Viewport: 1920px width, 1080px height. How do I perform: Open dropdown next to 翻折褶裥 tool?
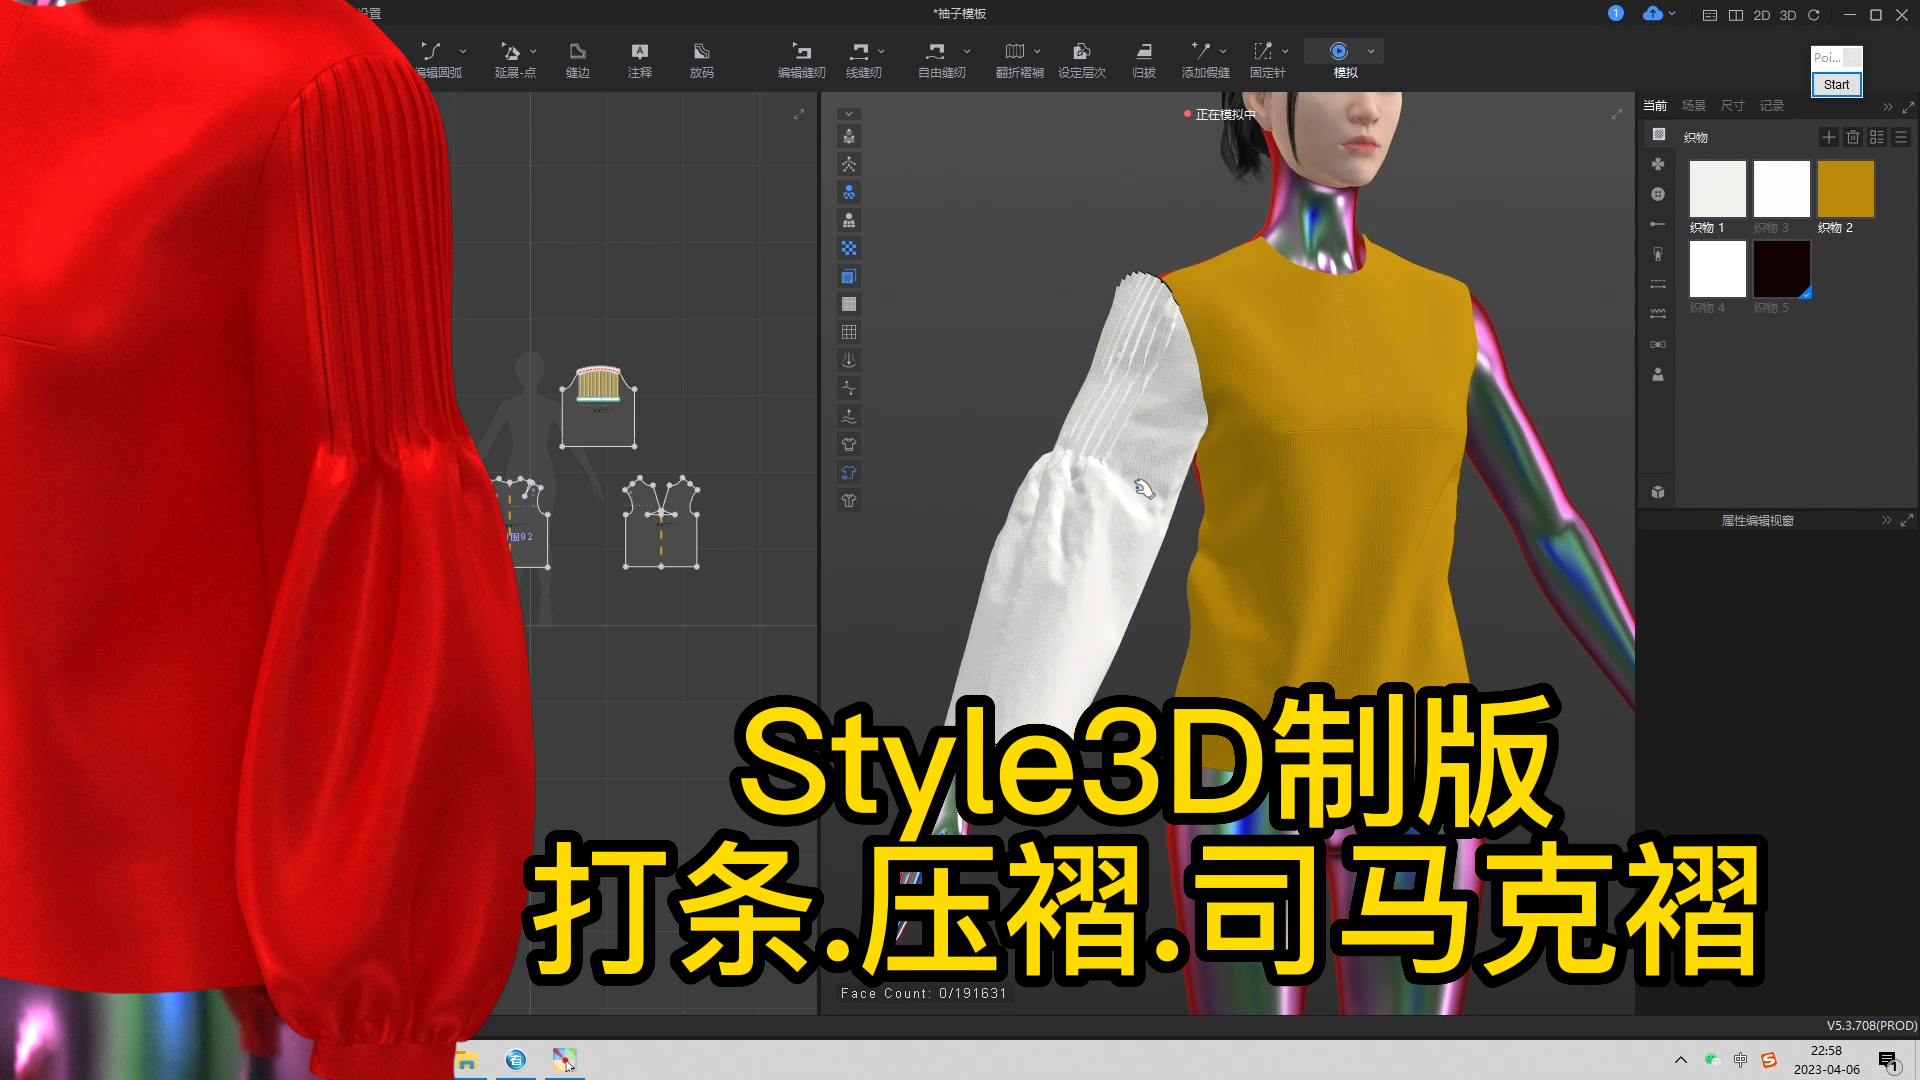[1037, 51]
